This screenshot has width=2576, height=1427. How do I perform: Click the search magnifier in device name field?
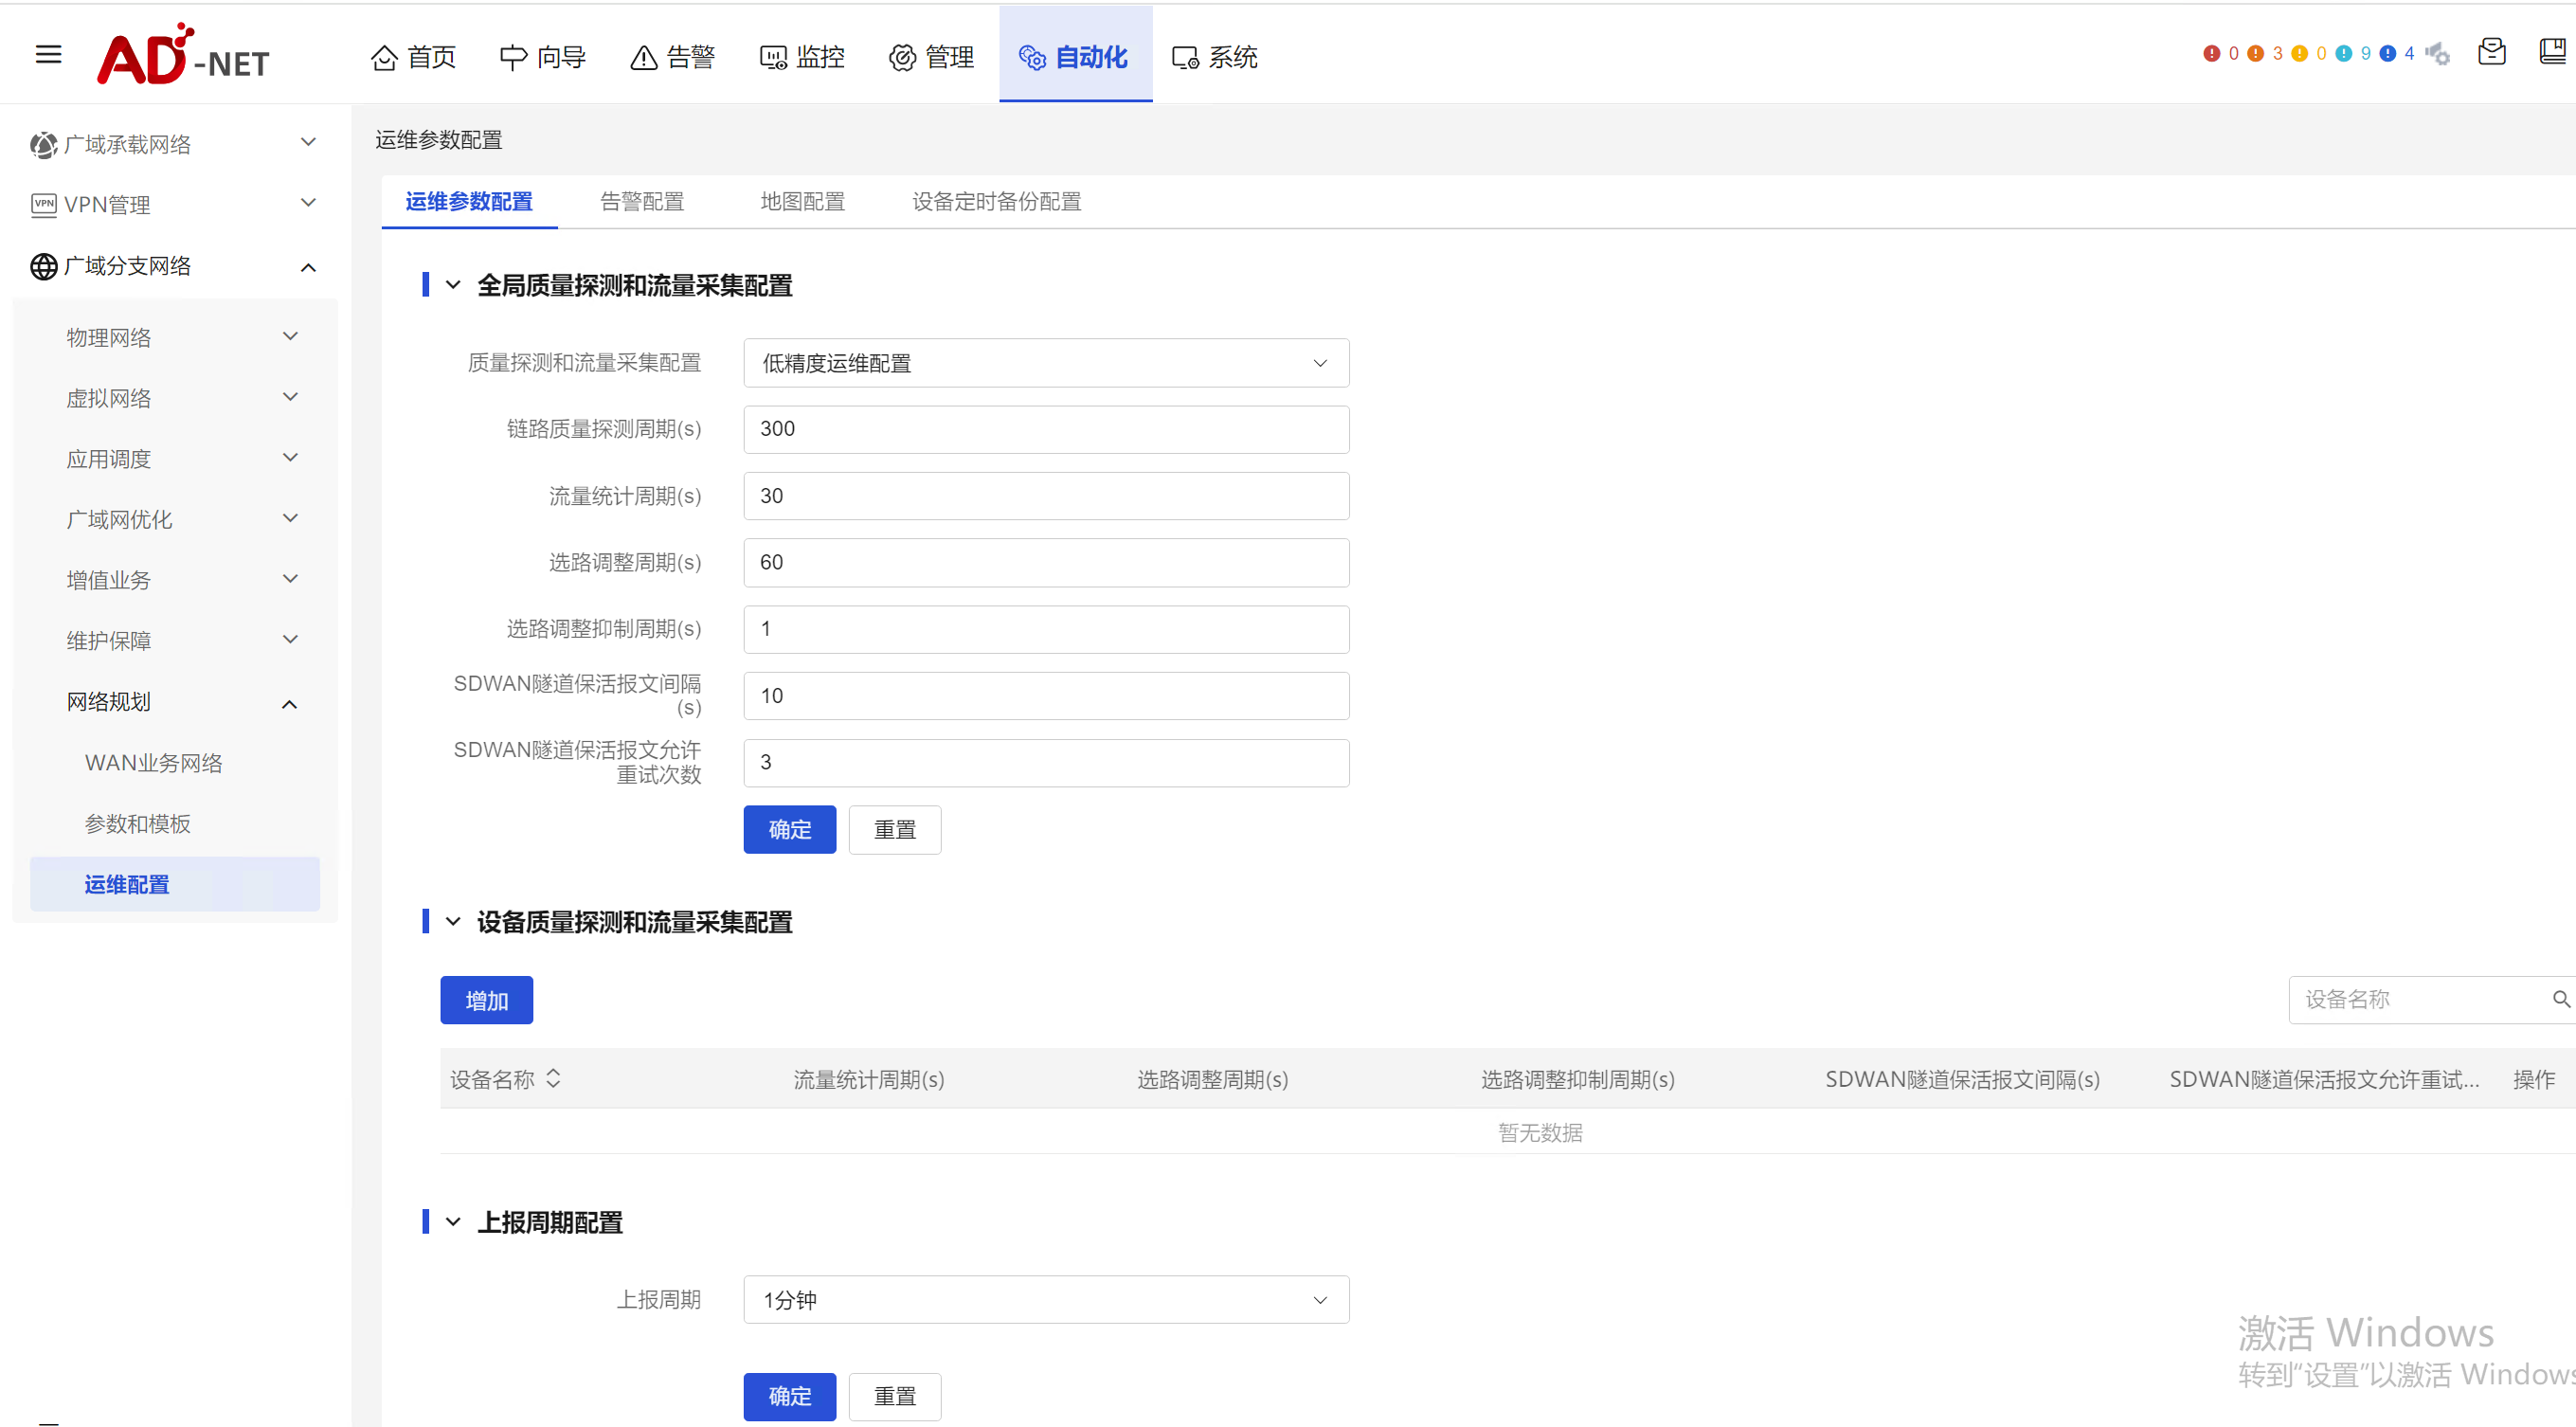pyautogui.click(x=2560, y=999)
